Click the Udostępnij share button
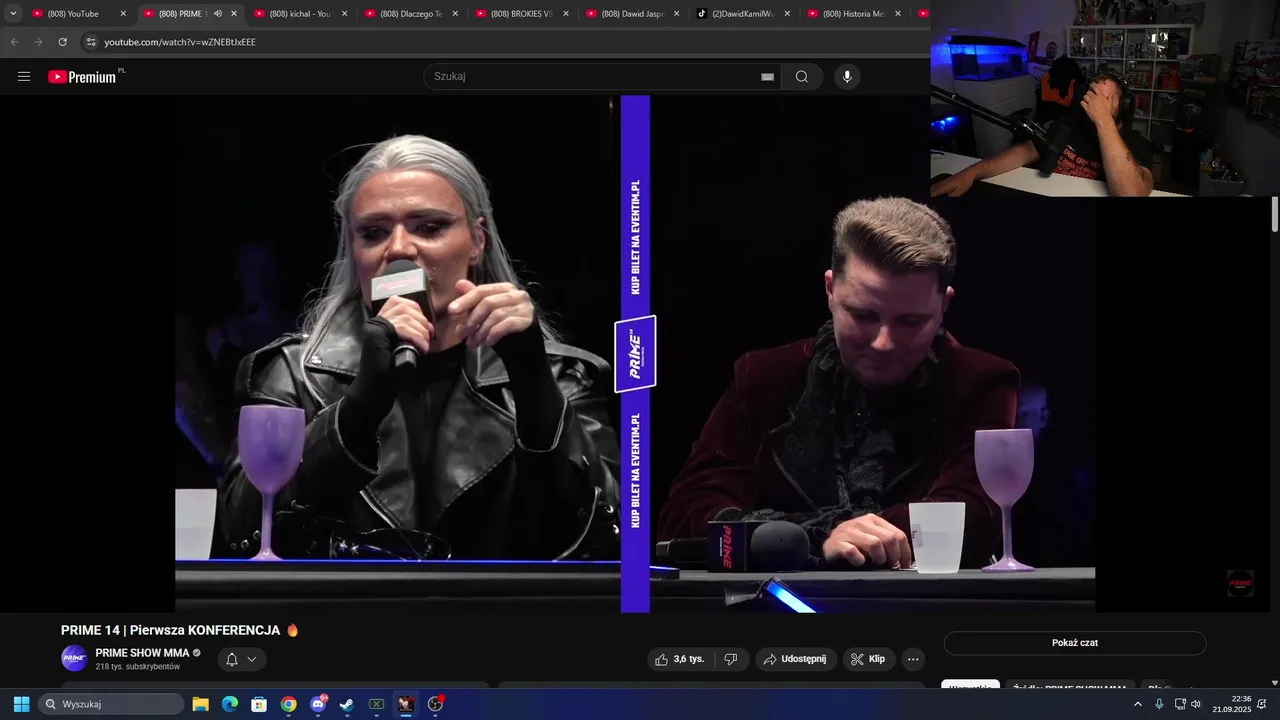The image size is (1280, 720). click(x=795, y=659)
